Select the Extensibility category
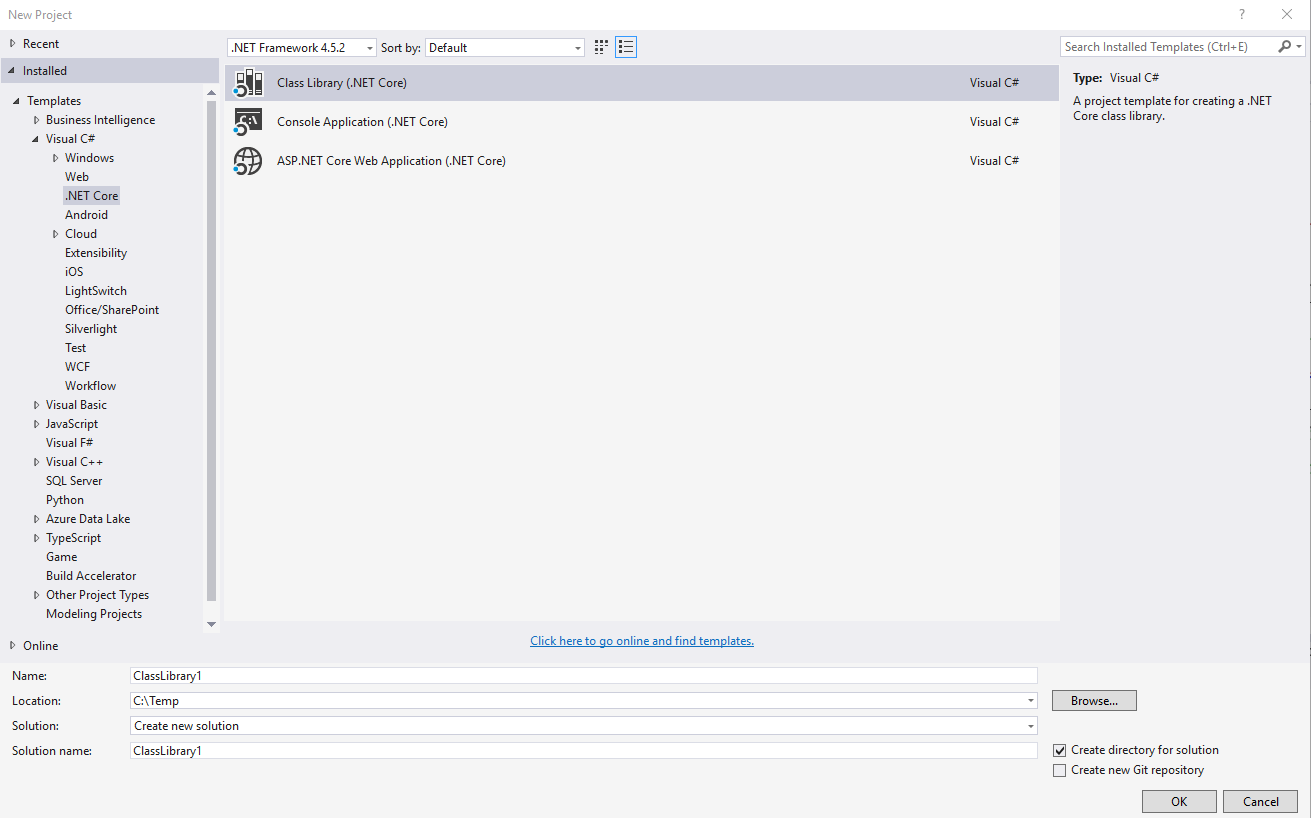The image size is (1311, 818). click(96, 253)
